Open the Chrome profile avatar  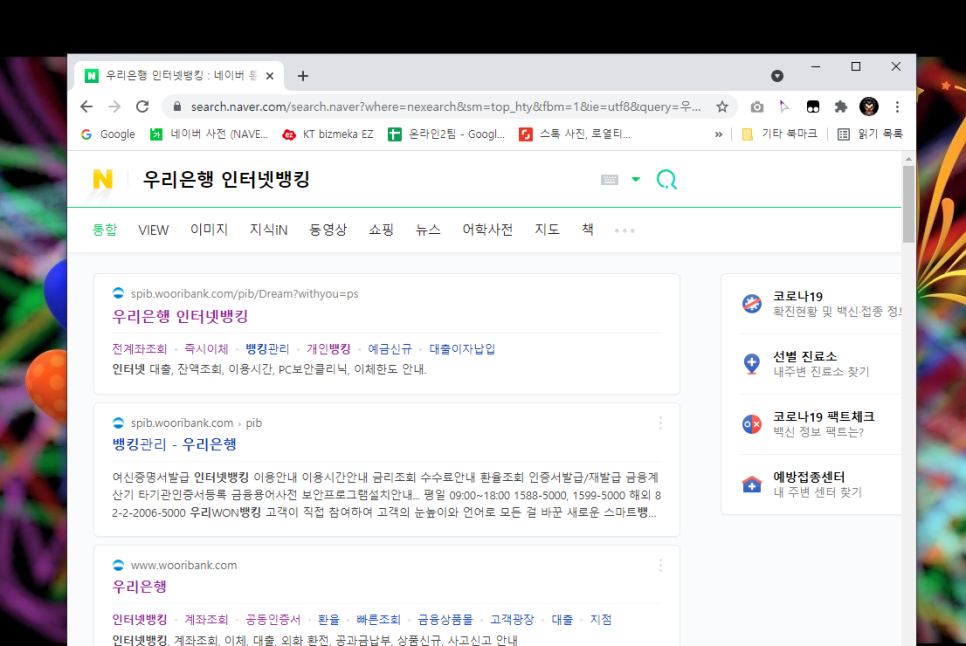[x=869, y=107]
